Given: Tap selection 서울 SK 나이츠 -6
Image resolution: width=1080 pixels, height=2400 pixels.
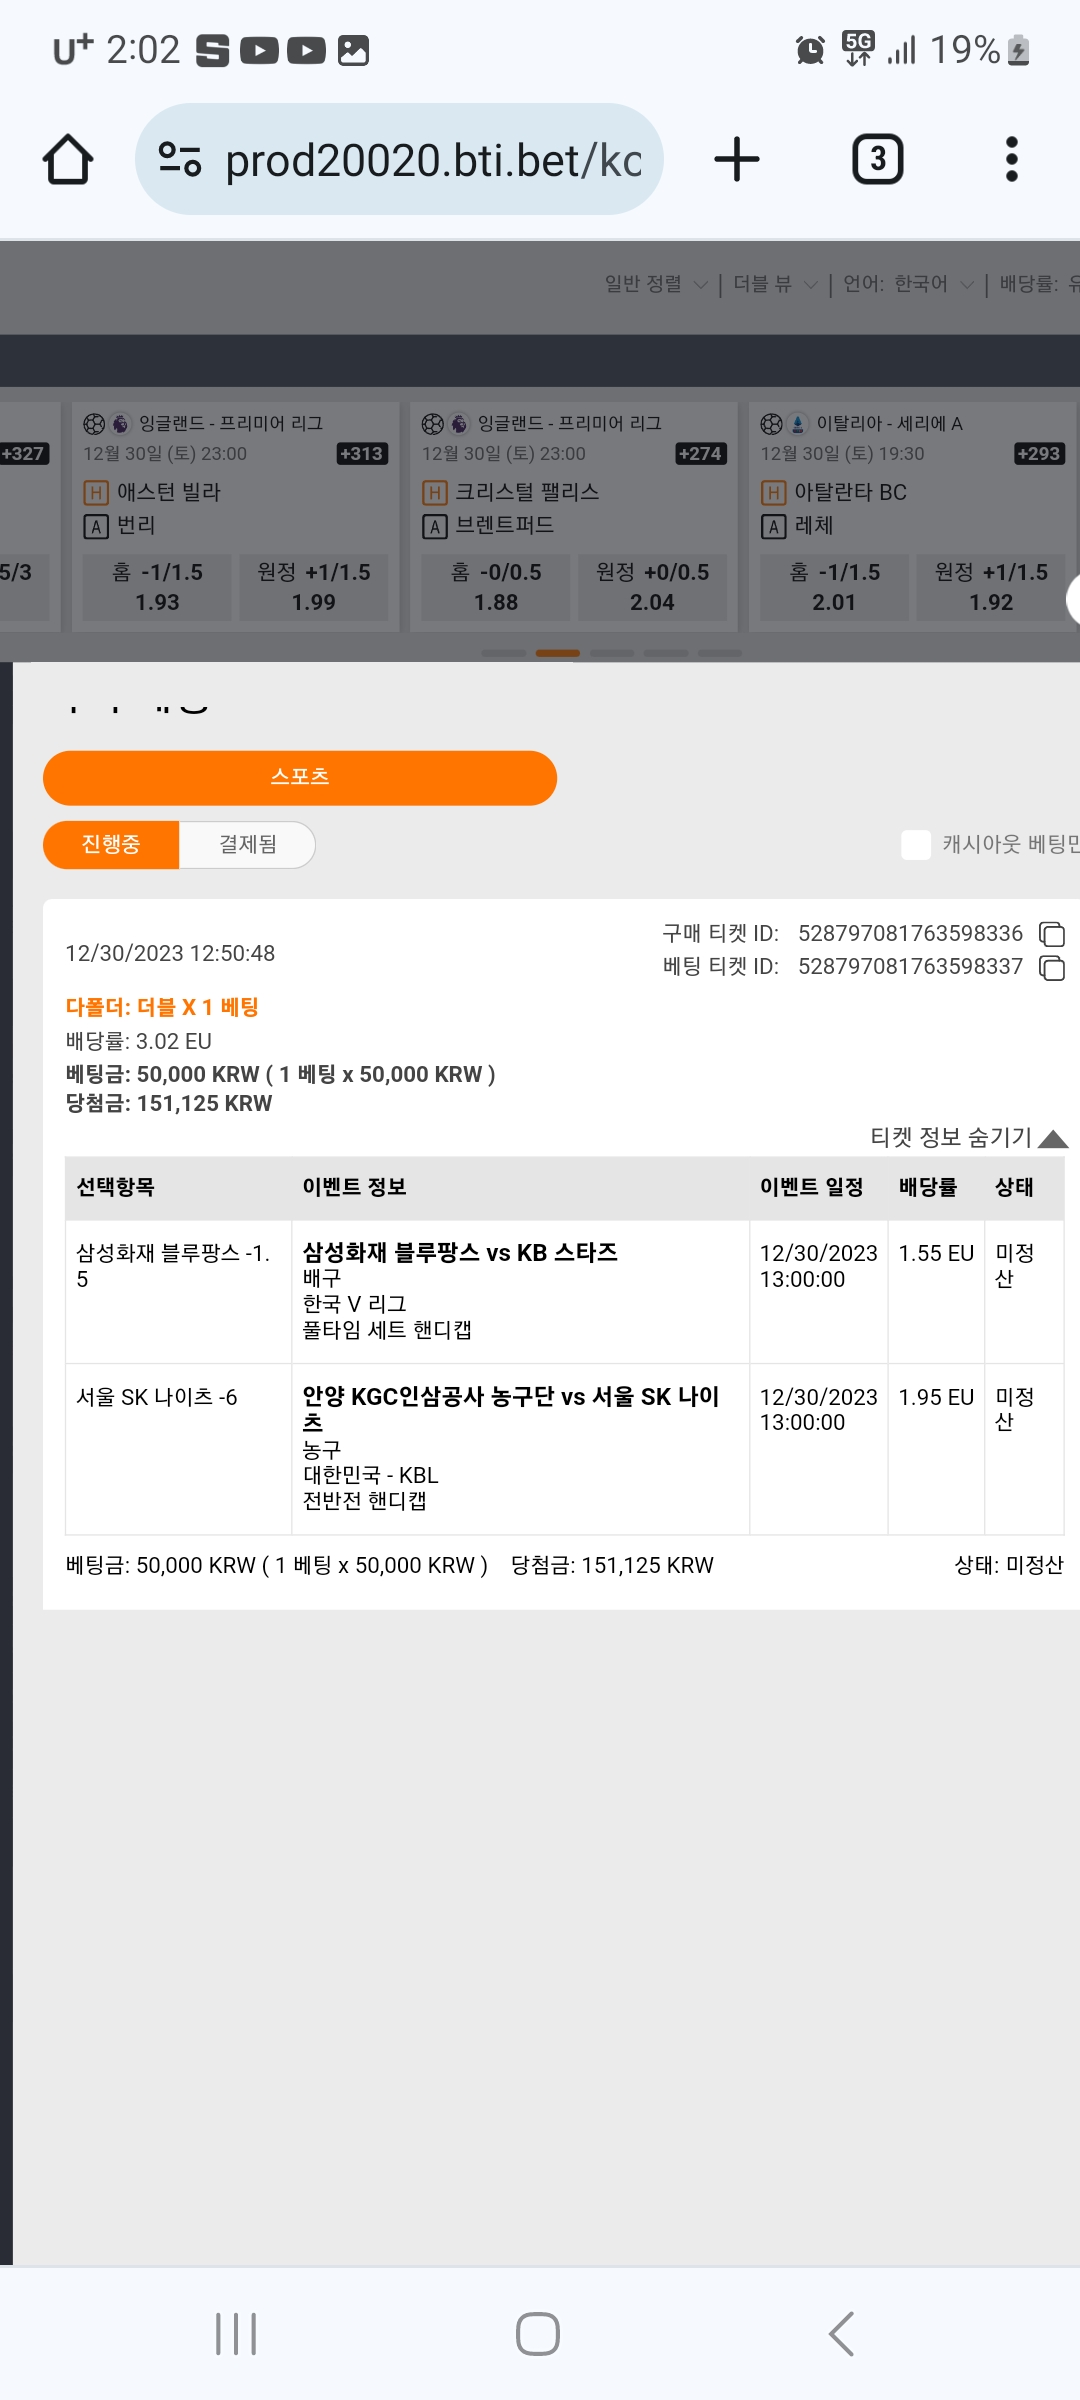Looking at the screenshot, I should [x=157, y=1397].
